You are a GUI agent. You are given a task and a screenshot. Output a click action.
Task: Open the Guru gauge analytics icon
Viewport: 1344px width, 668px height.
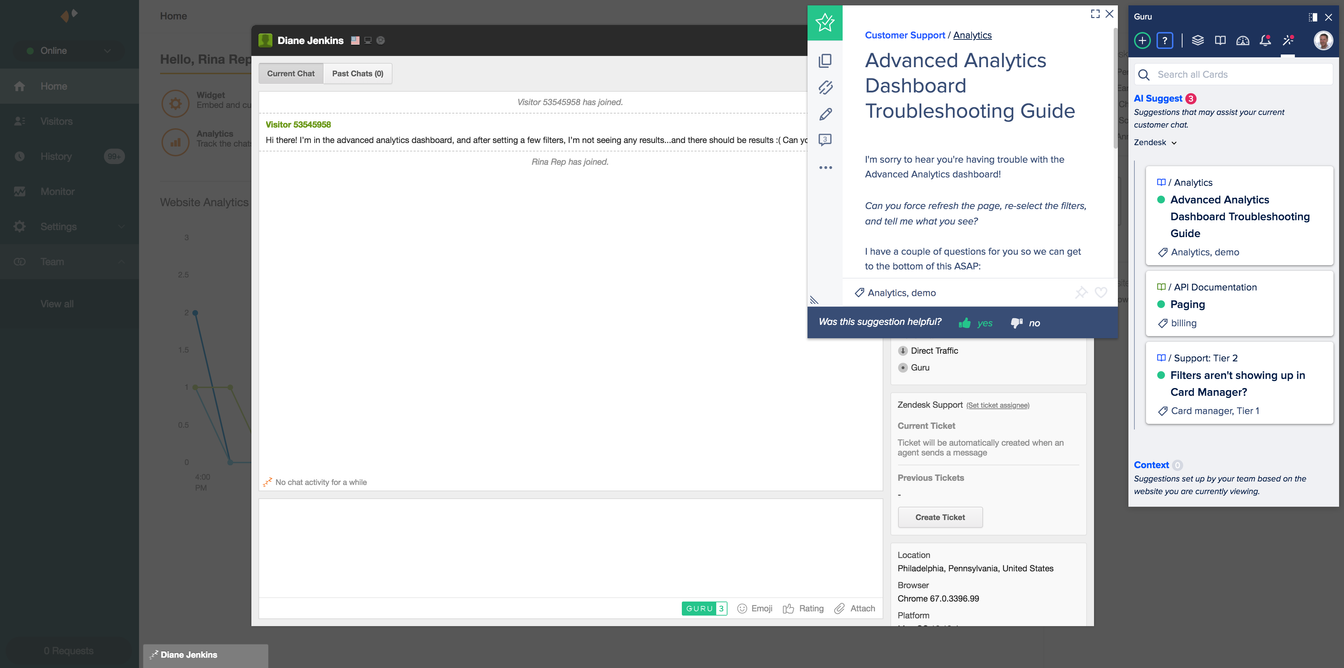click(1243, 41)
